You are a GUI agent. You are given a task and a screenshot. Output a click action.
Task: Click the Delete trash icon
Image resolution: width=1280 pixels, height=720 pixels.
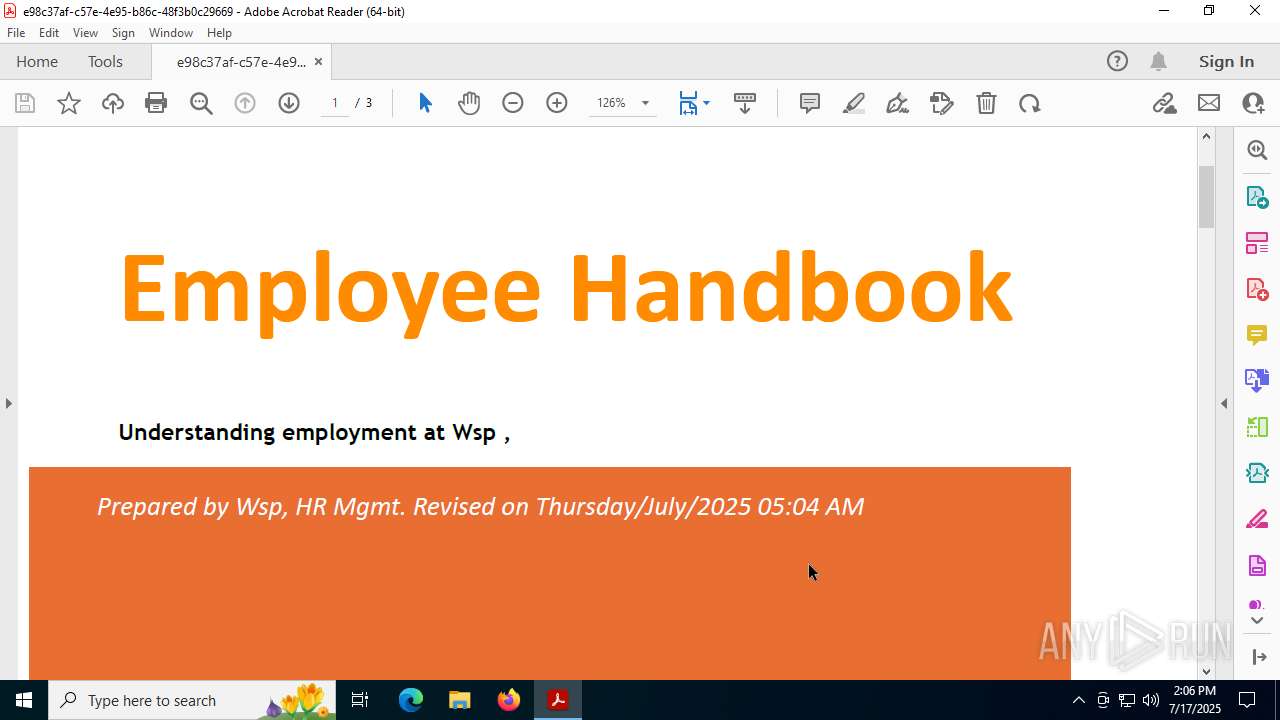click(x=986, y=103)
